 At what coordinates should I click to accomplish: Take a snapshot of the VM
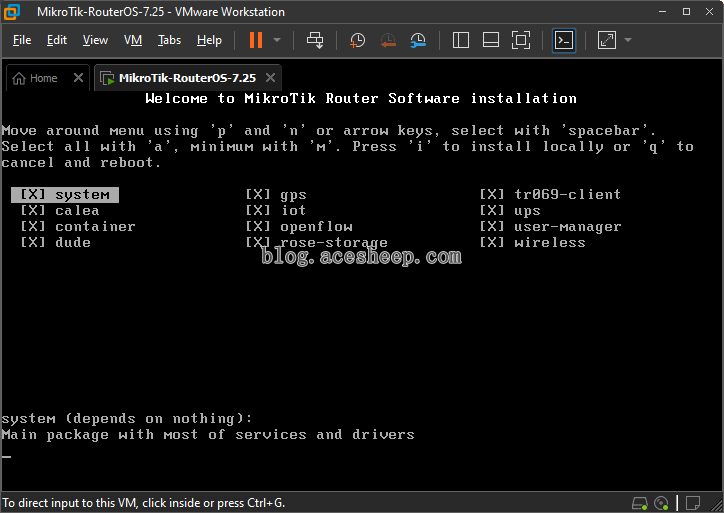pos(357,40)
